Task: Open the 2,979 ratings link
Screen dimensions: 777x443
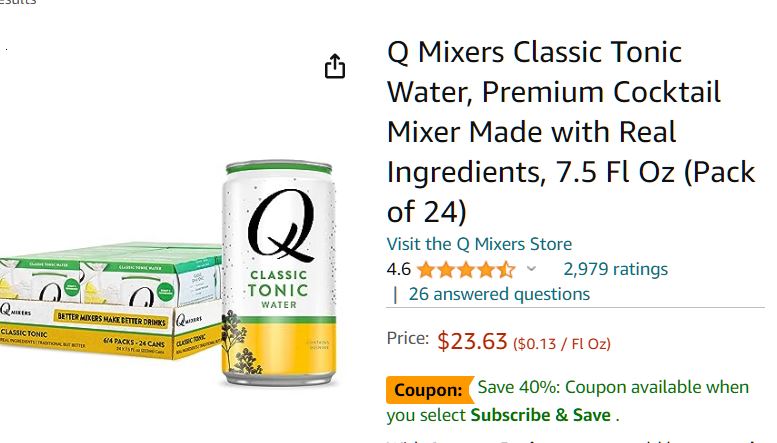Action: (x=615, y=269)
